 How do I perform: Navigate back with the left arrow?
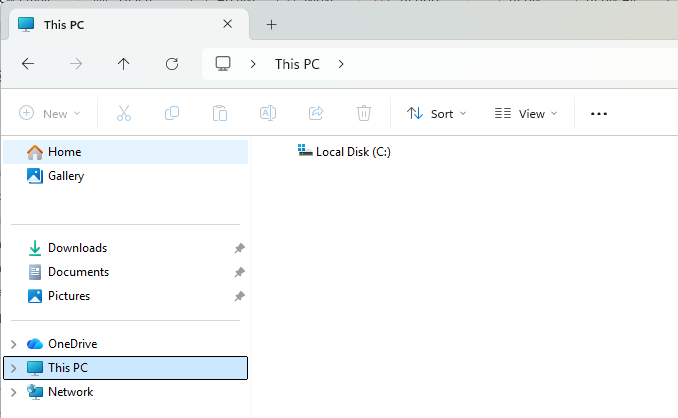pyautogui.click(x=28, y=64)
